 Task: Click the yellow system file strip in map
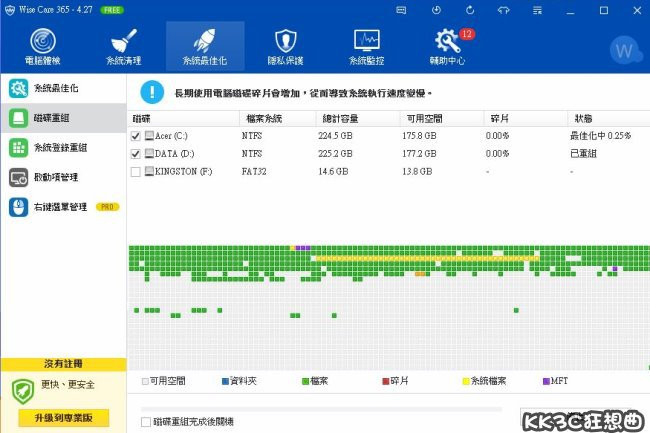pos(427,259)
